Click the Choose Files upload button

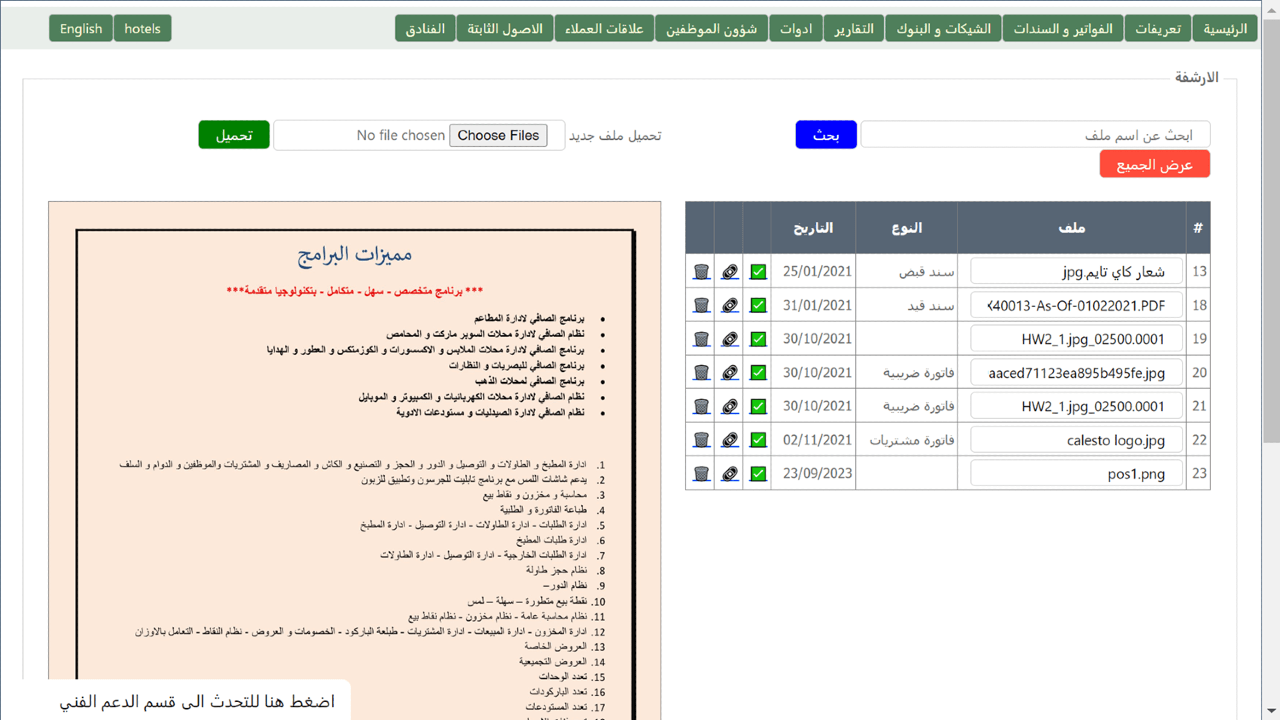point(498,136)
